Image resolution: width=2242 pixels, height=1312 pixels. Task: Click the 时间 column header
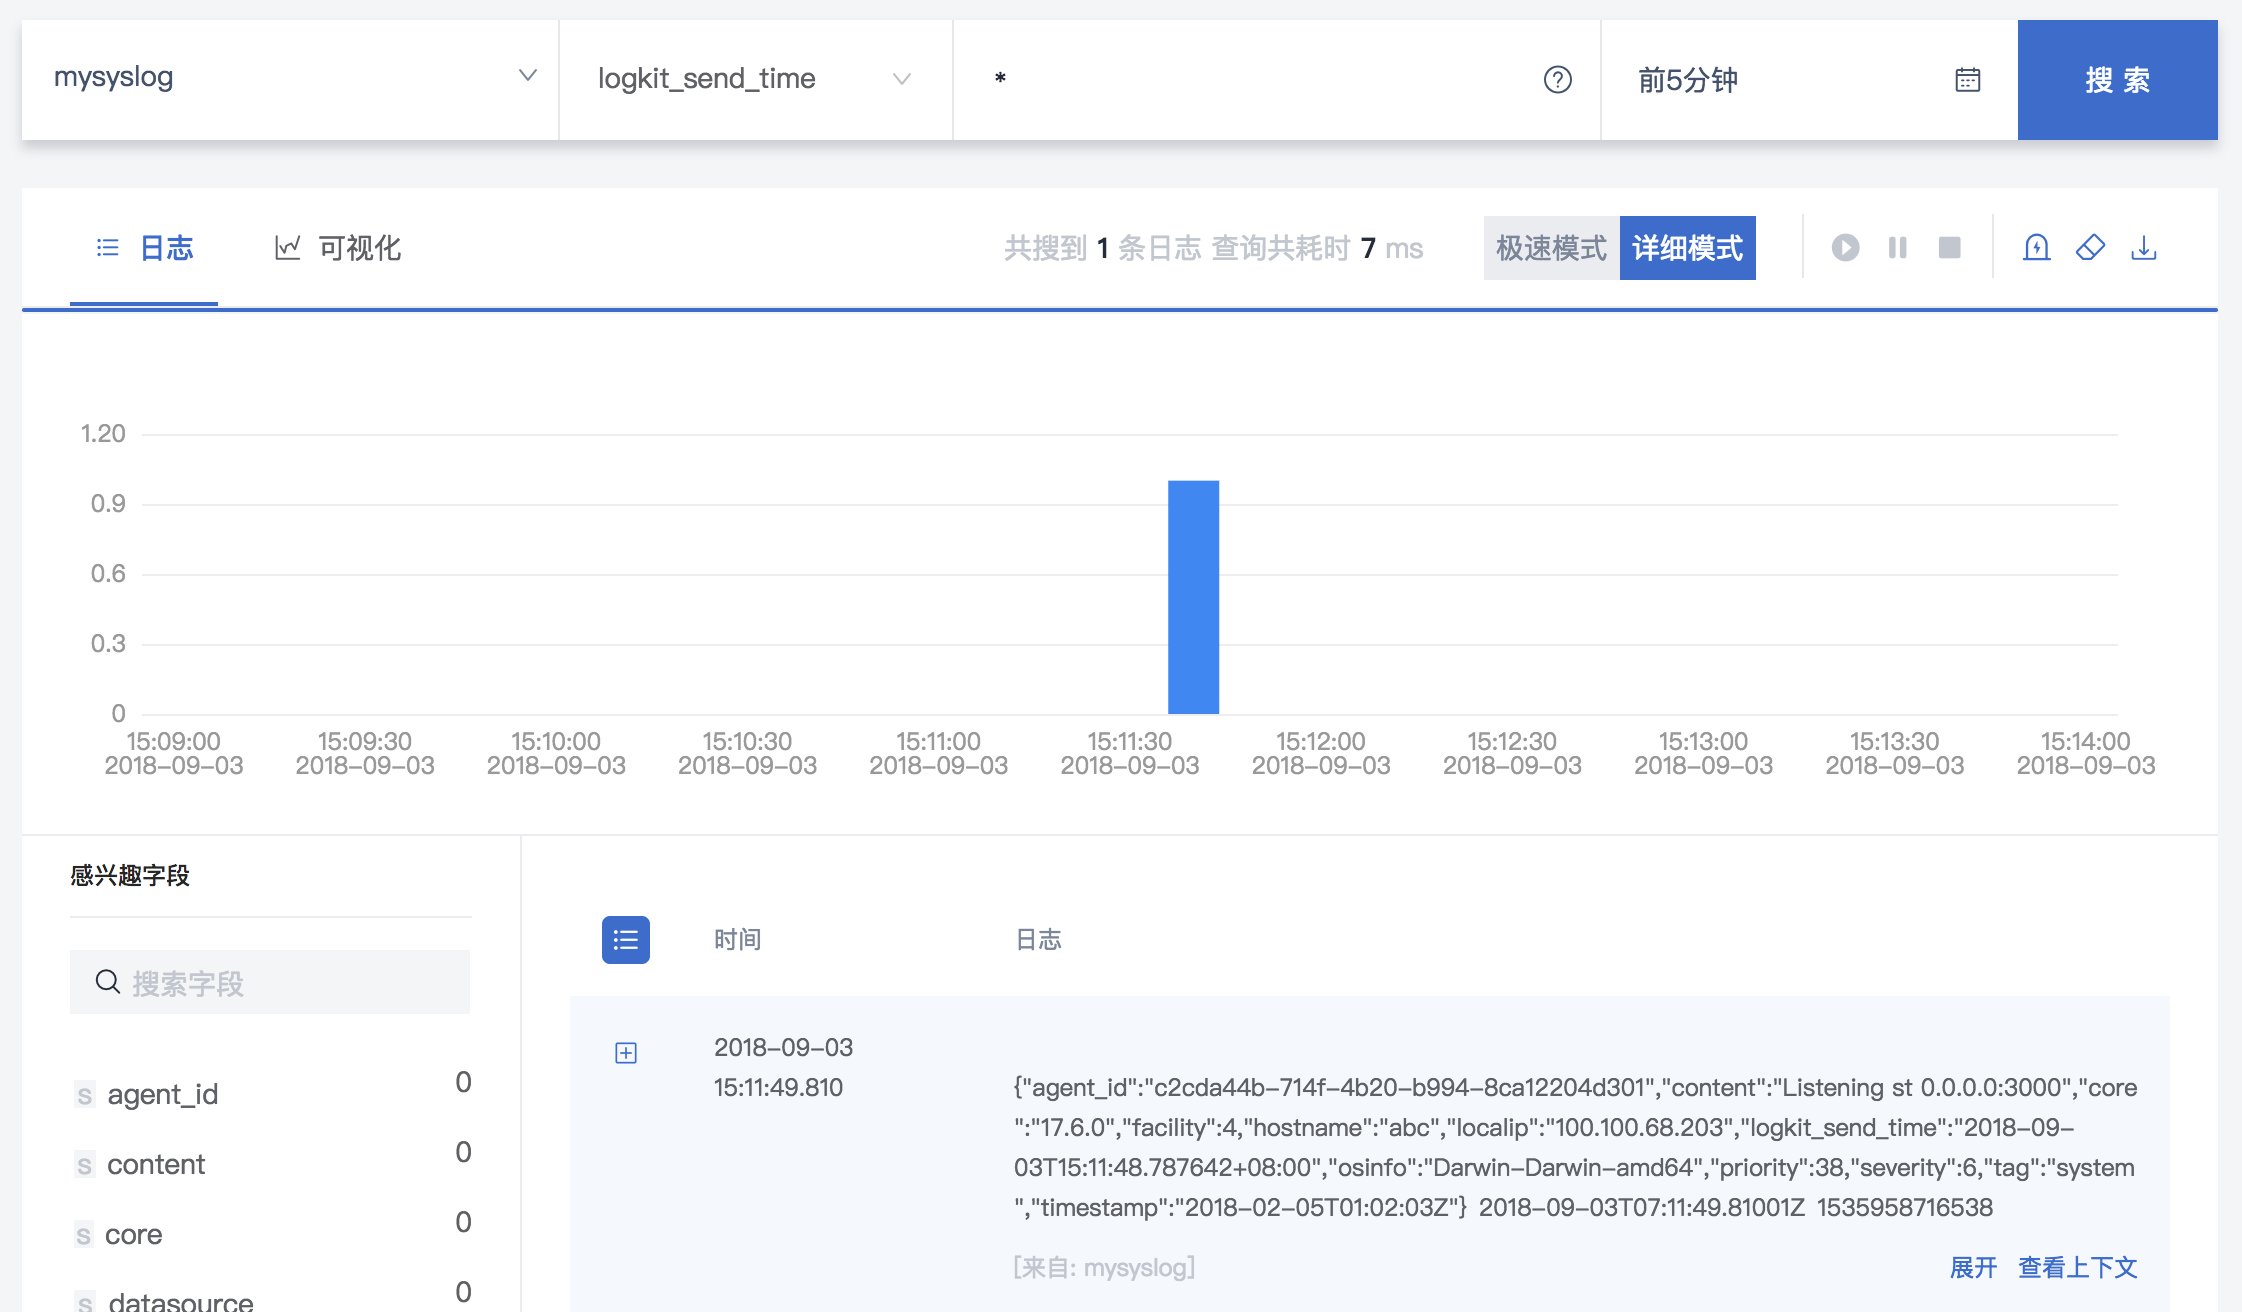(738, 940)
